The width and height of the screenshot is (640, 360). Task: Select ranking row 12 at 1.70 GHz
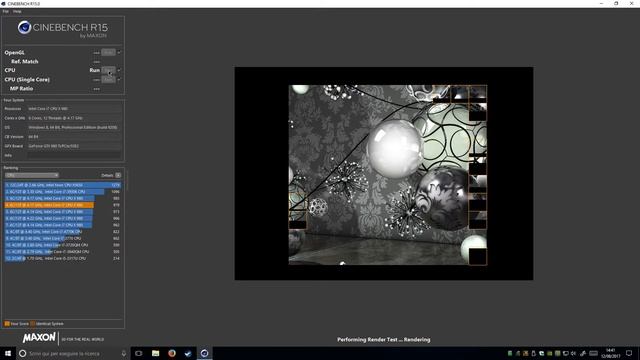click(x=62, y=258)
